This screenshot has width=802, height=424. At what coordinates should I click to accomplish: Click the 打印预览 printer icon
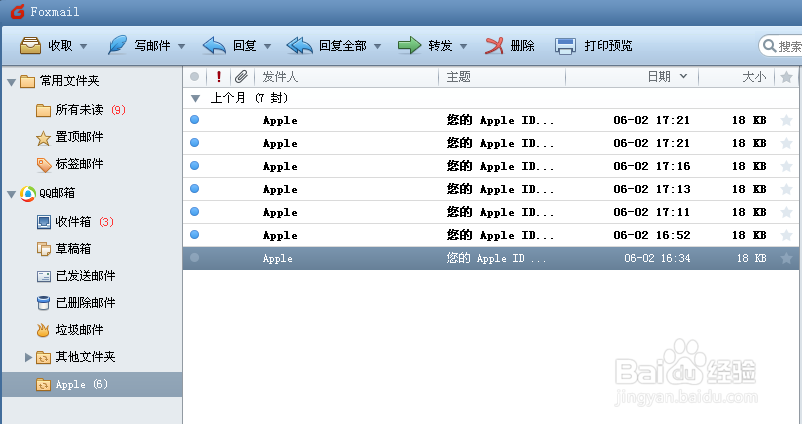pyautogui.click(x=566, y=46)
